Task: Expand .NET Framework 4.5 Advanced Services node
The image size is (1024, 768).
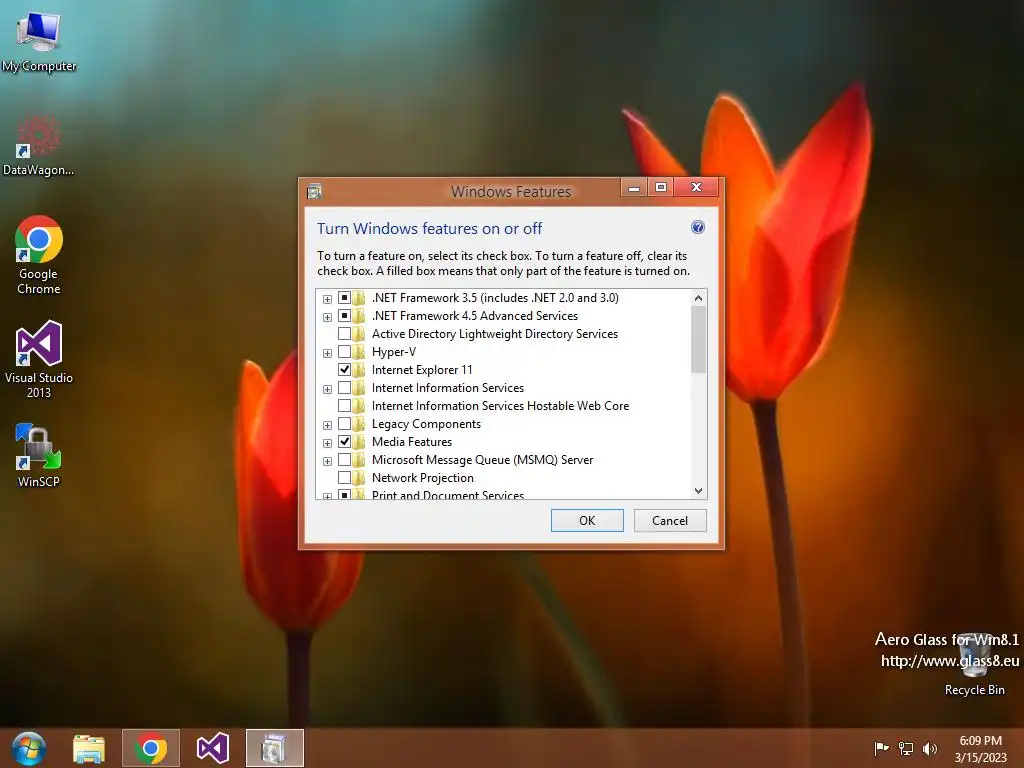Action: [x=327, y=317]
